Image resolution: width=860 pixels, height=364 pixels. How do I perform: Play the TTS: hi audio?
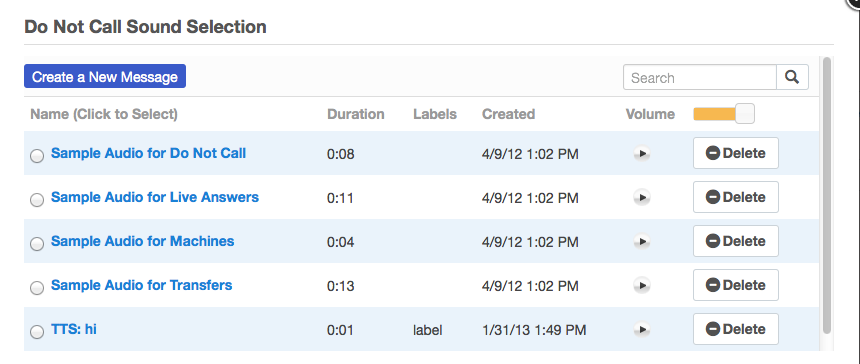[642, 329]
